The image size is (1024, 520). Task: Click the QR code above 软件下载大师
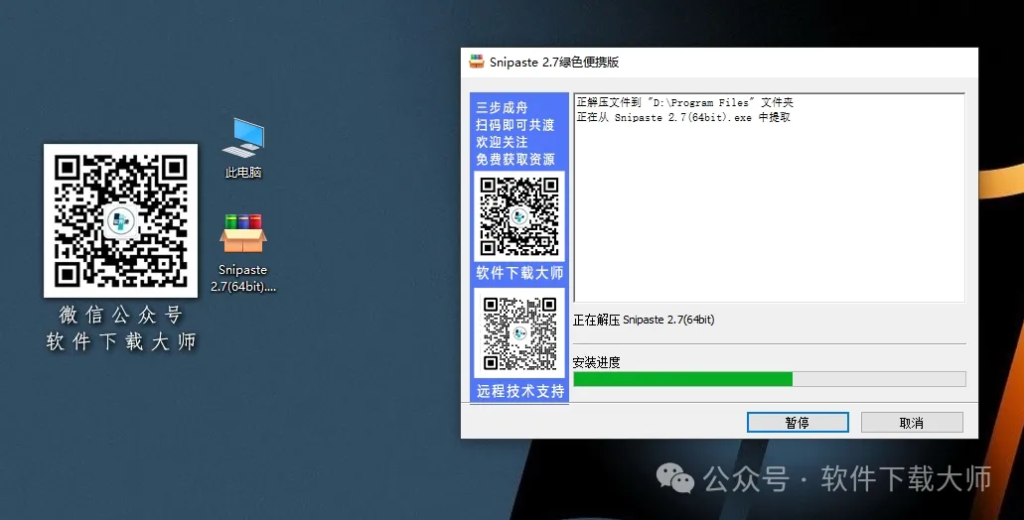click(x=519, y=216)
